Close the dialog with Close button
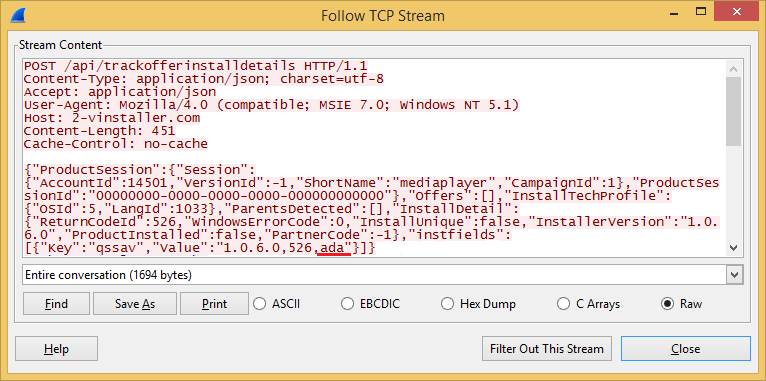 [685, 349]
